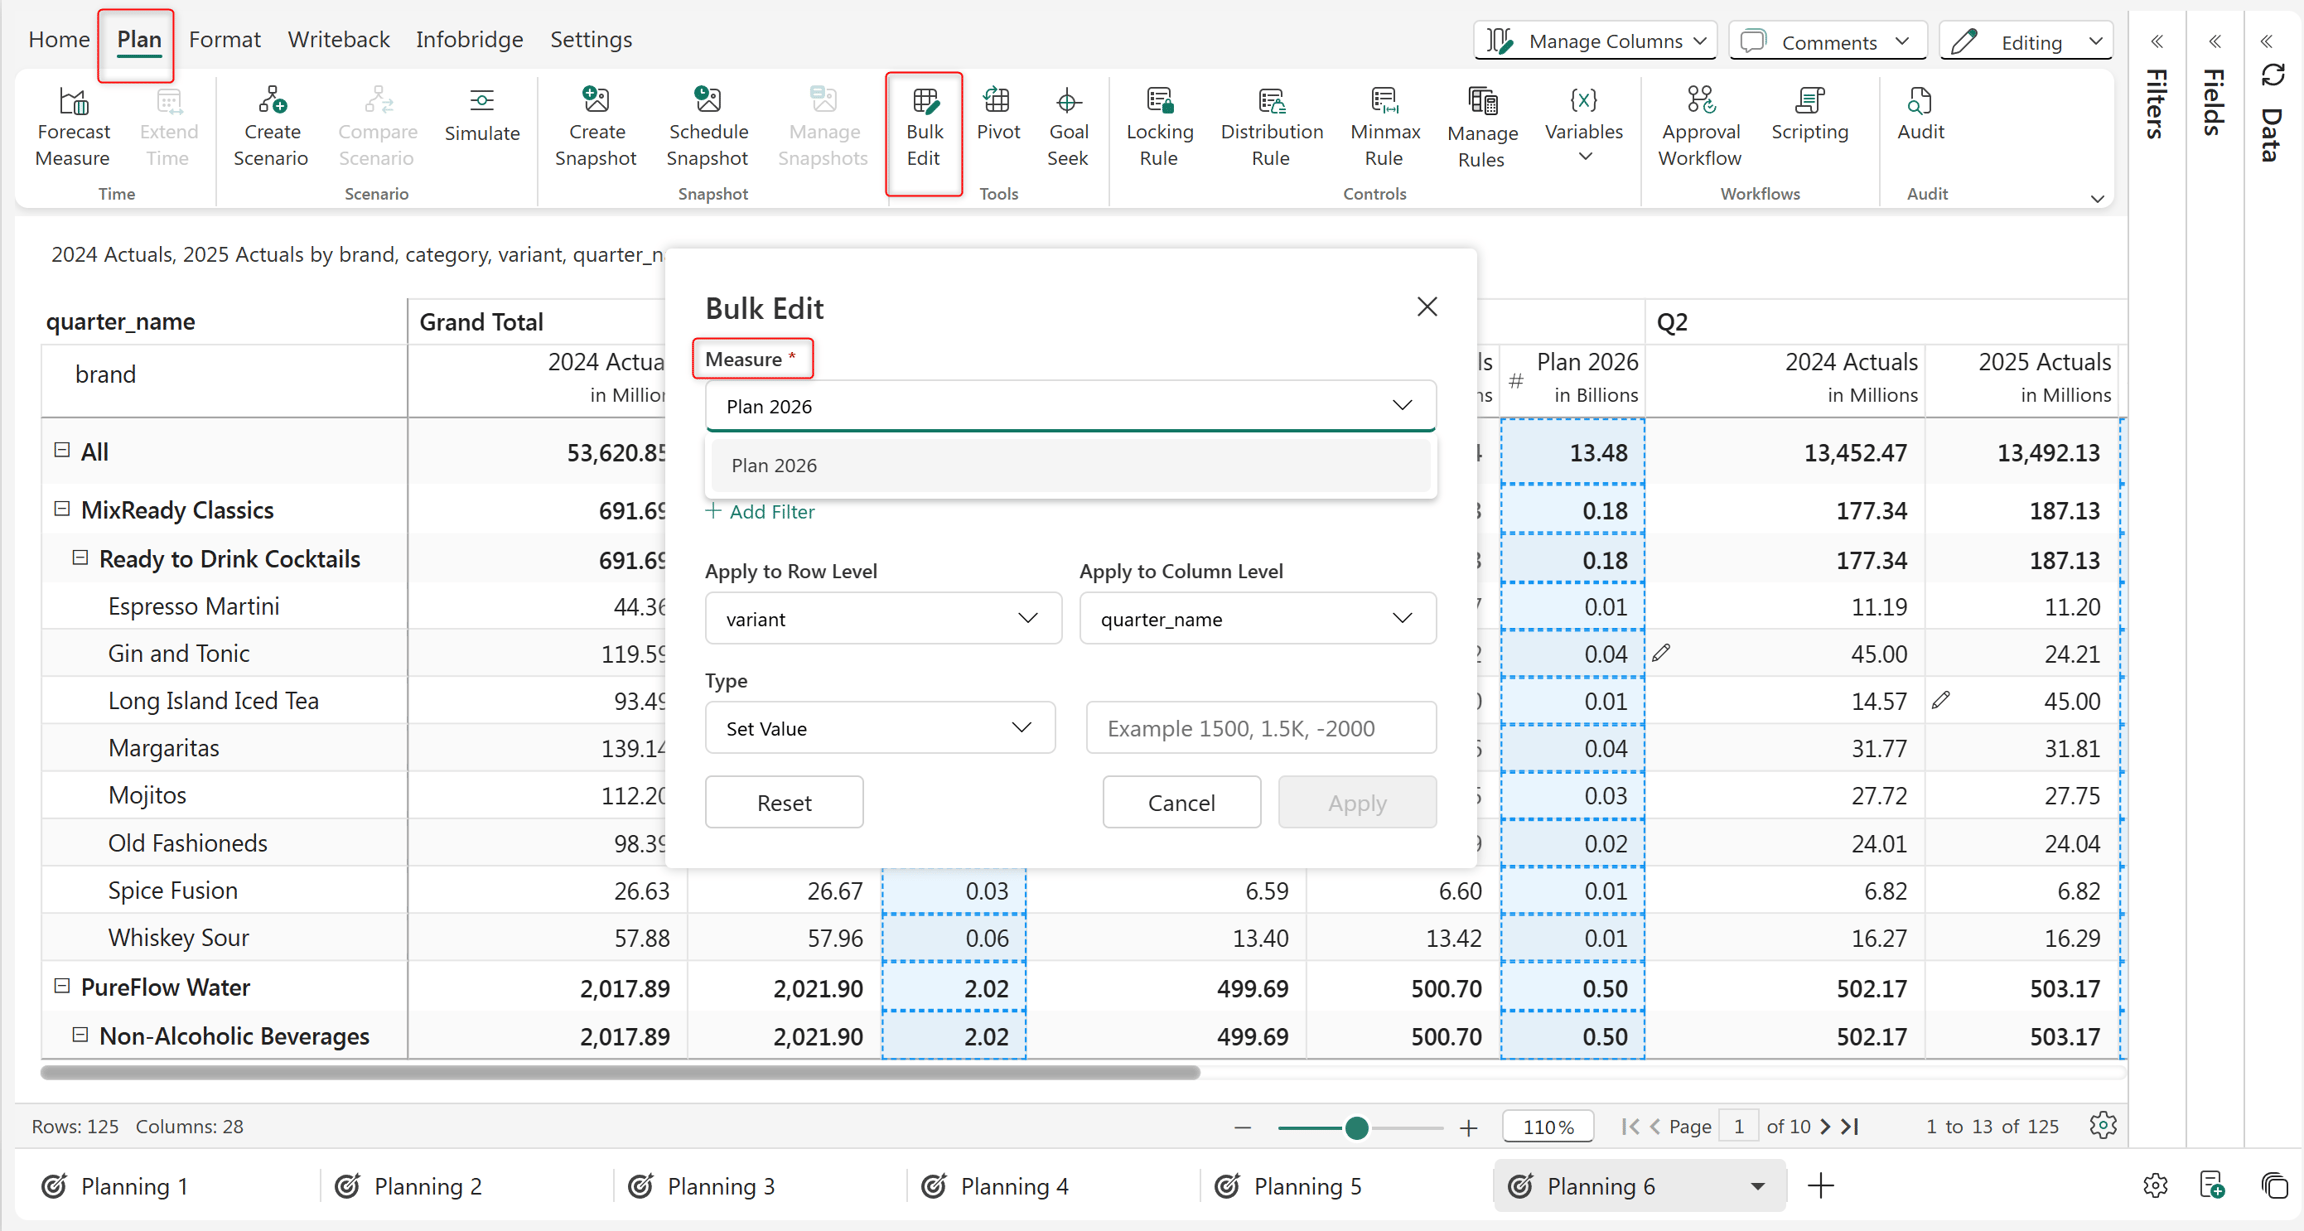Screen dimensions: 2304x1231
Task: Click the zoom slider handle
Action: coord(1356,1127)
